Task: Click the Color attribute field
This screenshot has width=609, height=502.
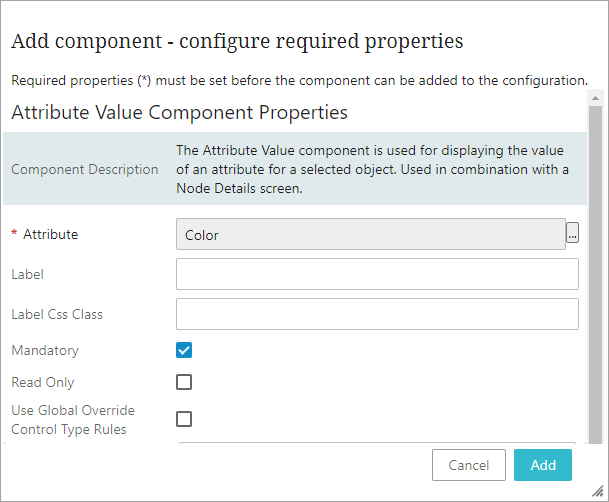Action: click(371, 234)
